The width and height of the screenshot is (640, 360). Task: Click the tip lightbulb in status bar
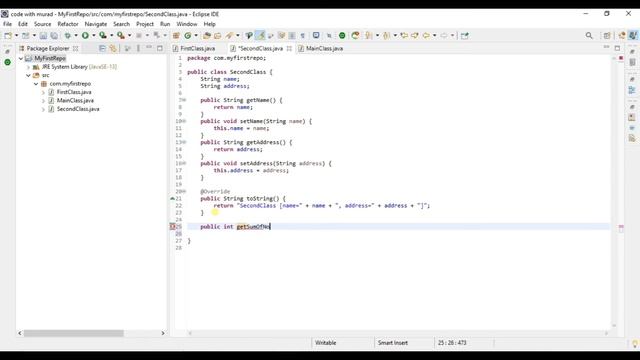click(x=635, y=343)
